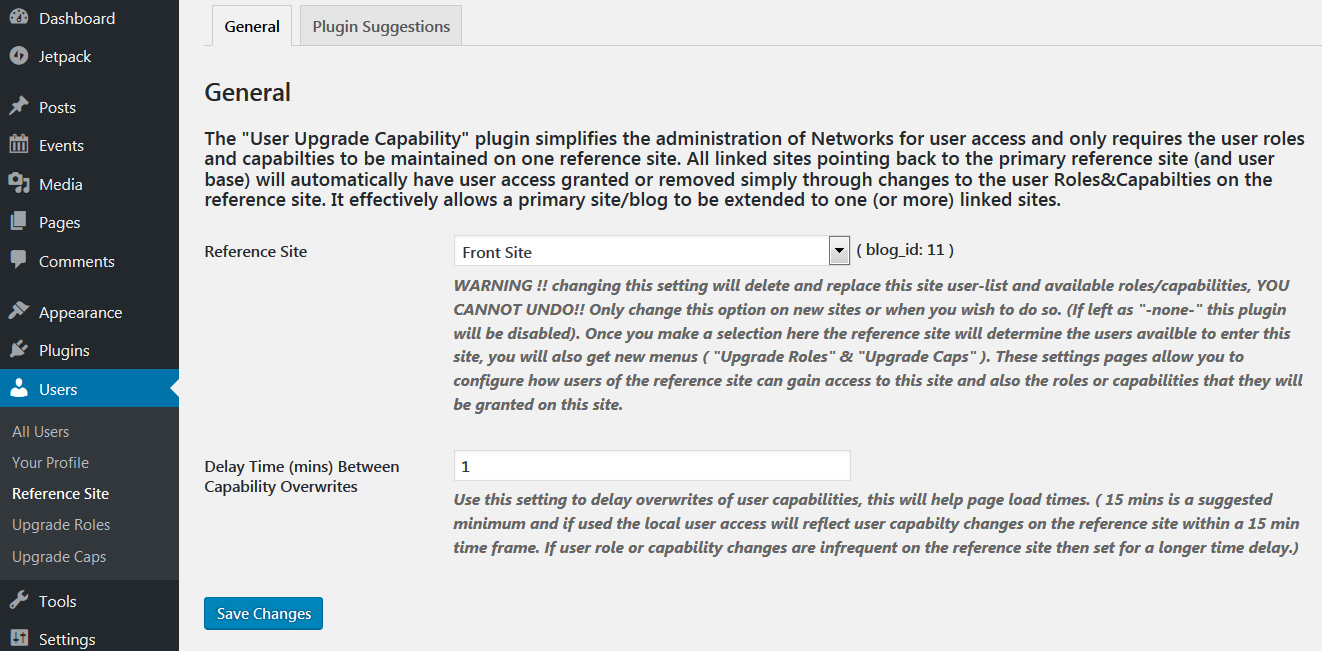Select the Events calendar icon

[x=18, y=145]
